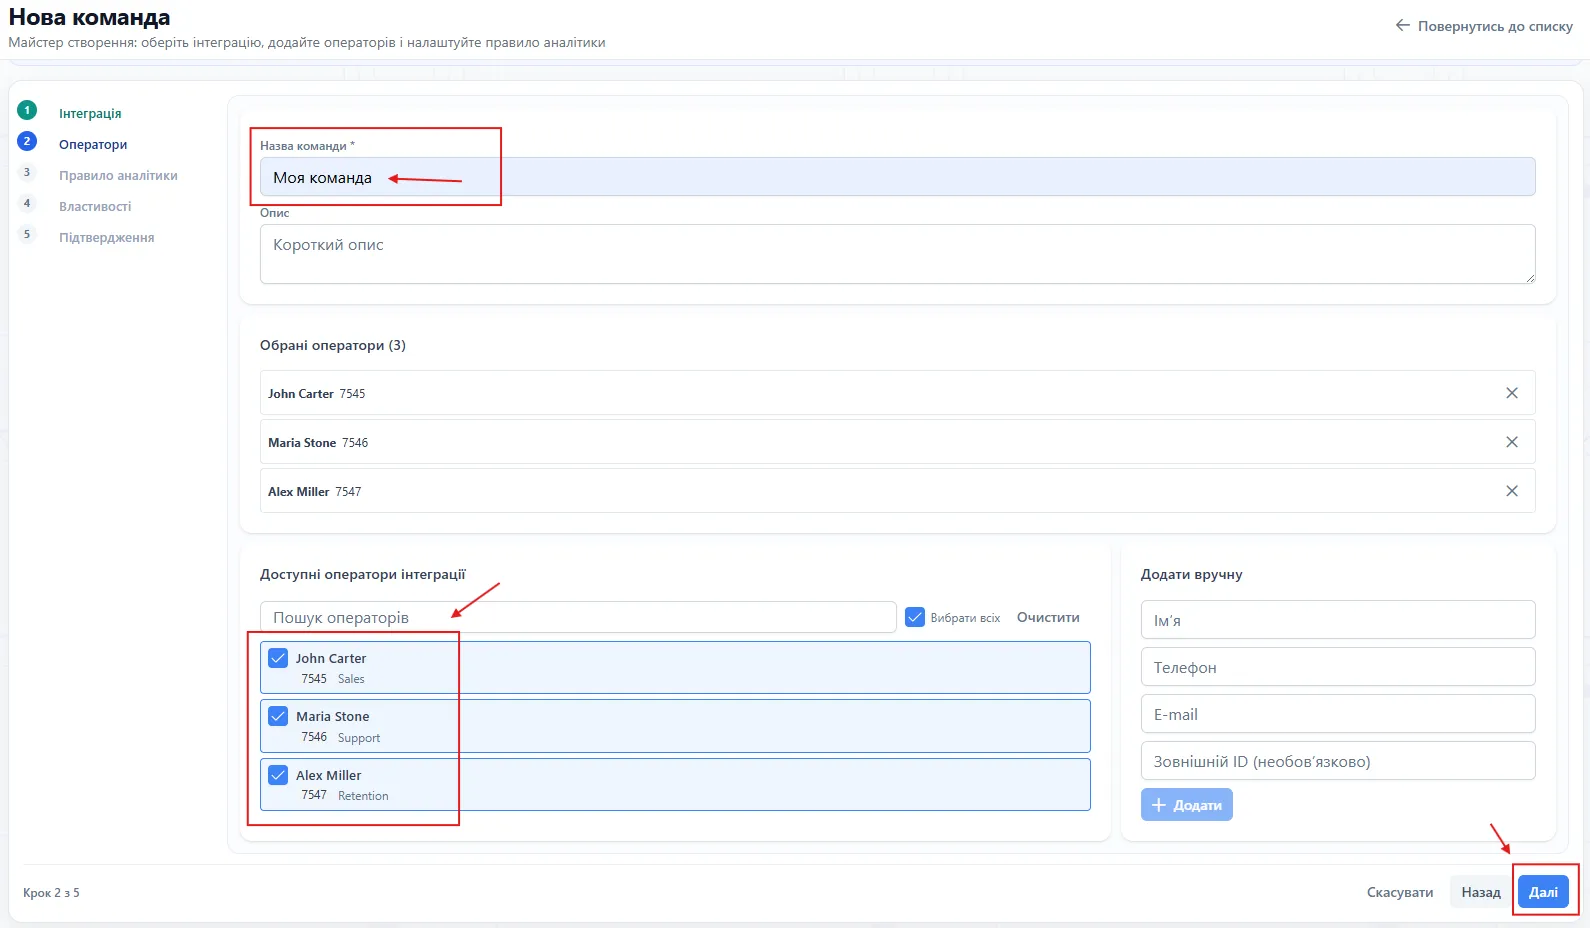Select the John Carter 7545 selected row
The height and width of the screenshot is (928, 1590).
click(x=897, y=393)
